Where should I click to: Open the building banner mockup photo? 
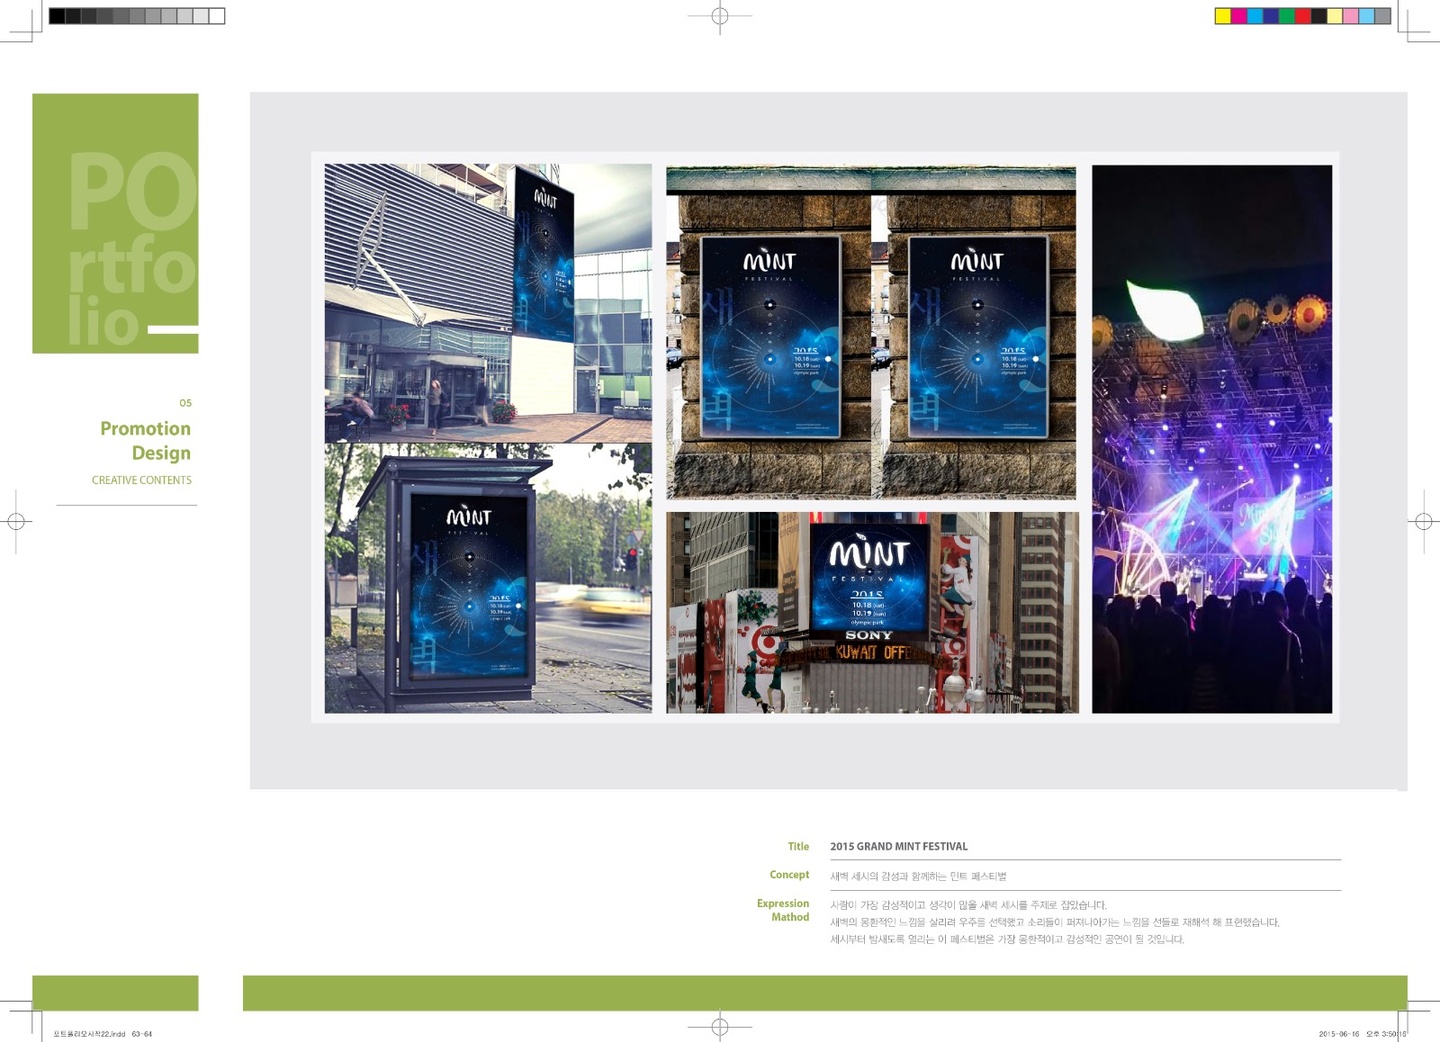[488, 303]
